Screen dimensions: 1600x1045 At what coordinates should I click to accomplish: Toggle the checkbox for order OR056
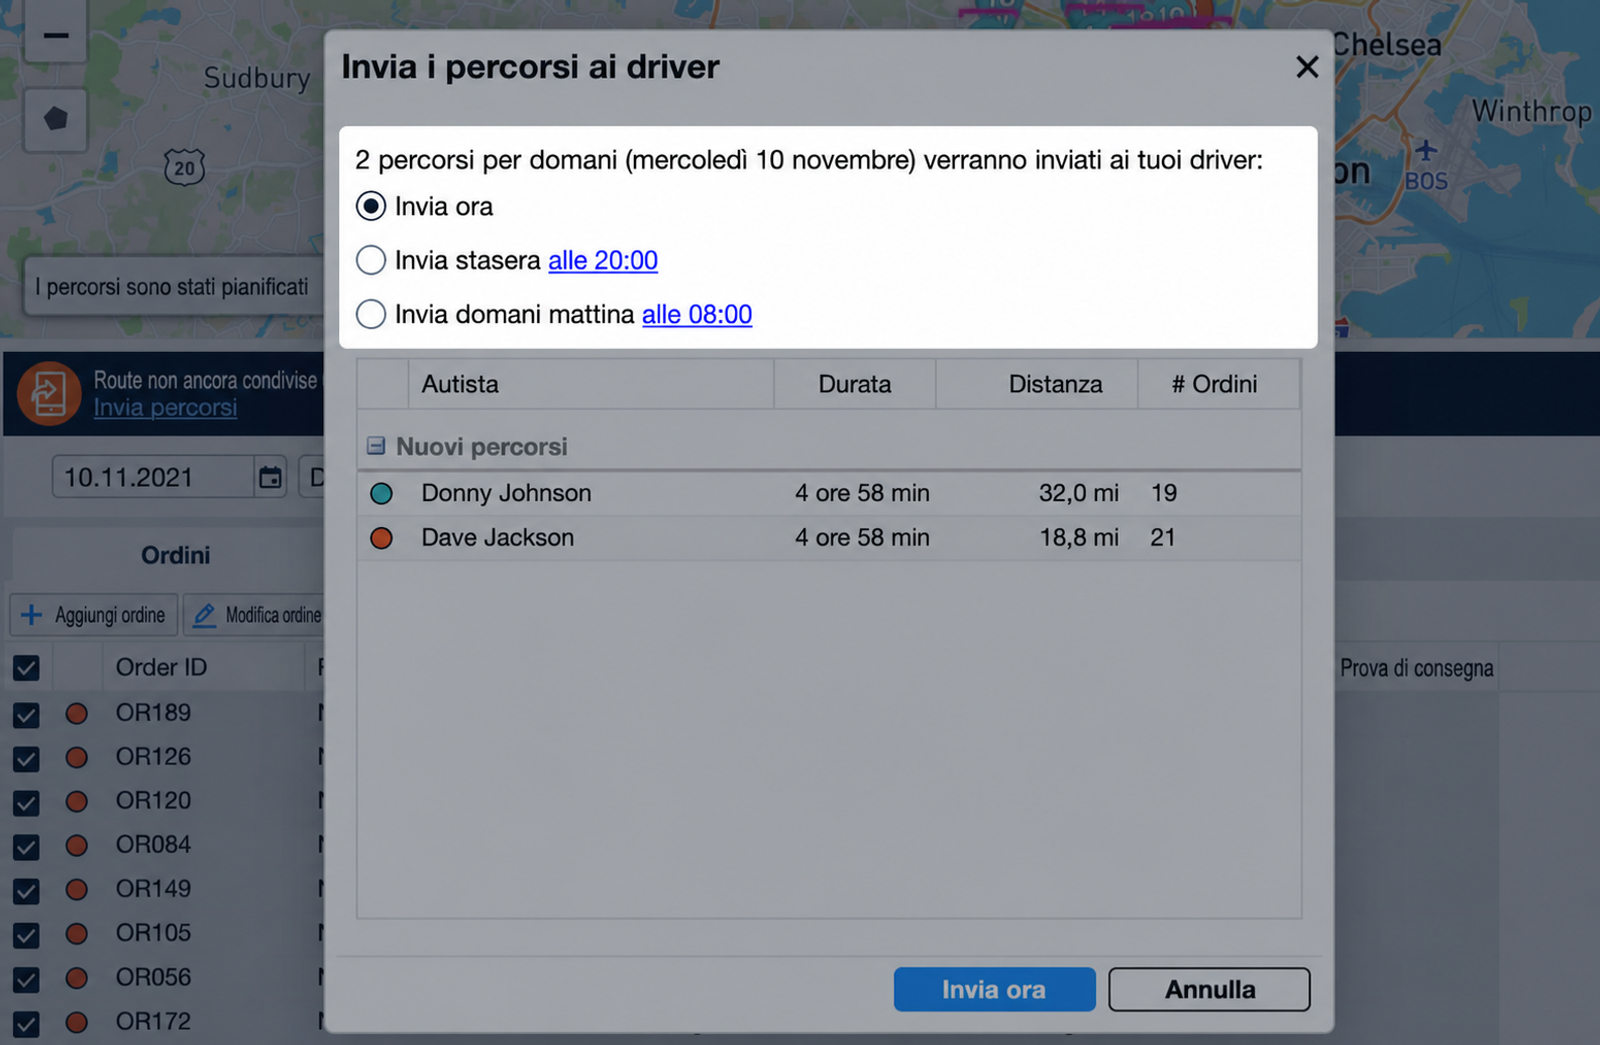(x=26, y=979)
